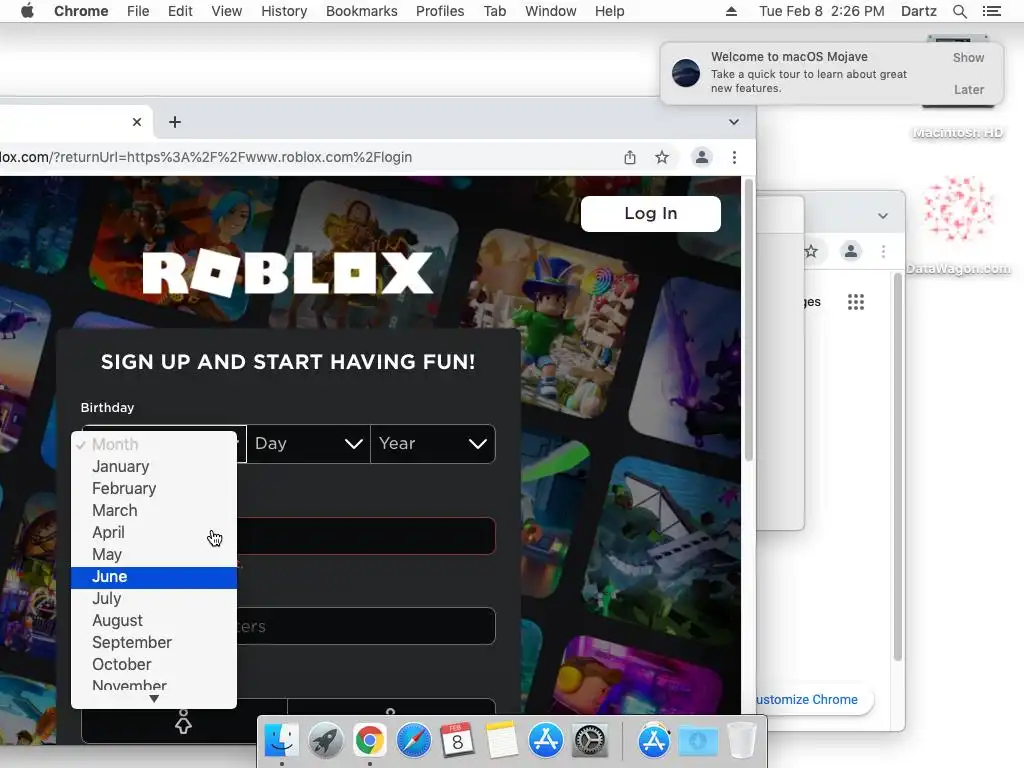Screen dimensions: 1024x768
Task: Click profile icon in background Chrome window
Action: 851,251
